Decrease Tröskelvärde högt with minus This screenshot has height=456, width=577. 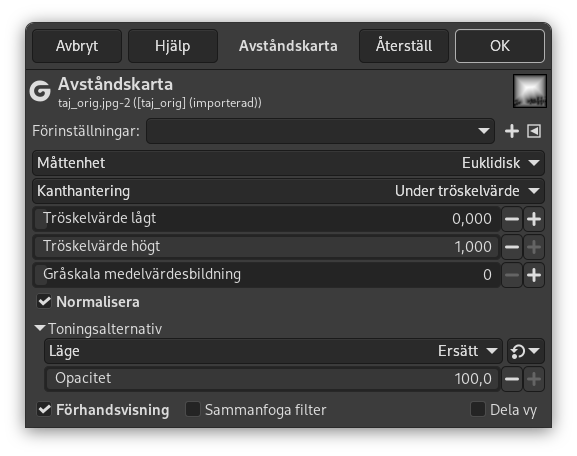pyautogui.click(x=512, y=247)
